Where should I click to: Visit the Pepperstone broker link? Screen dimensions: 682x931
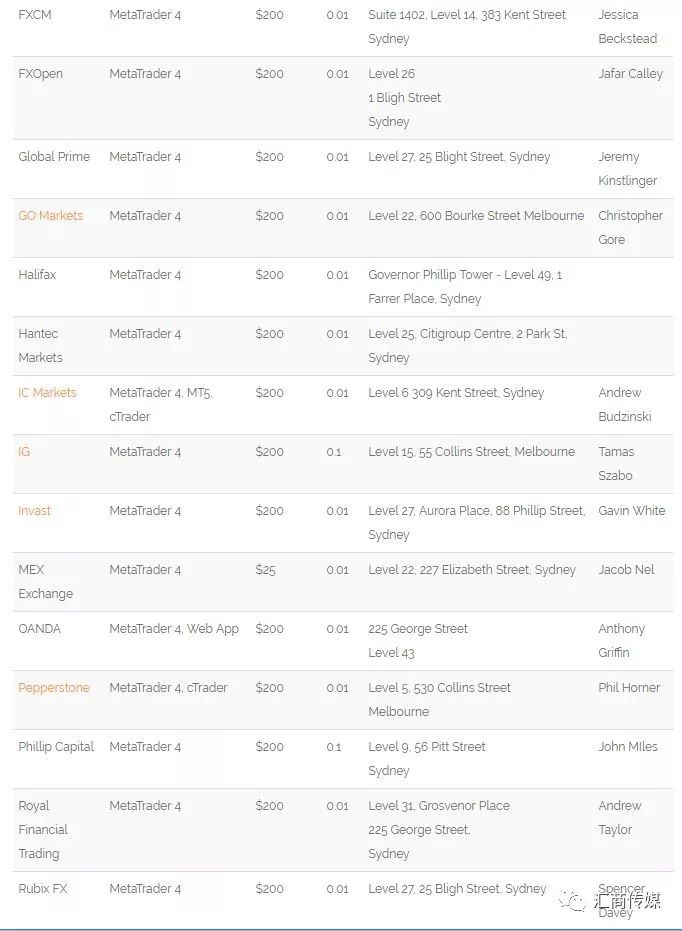pyautogui.click(x=53, y=688)
